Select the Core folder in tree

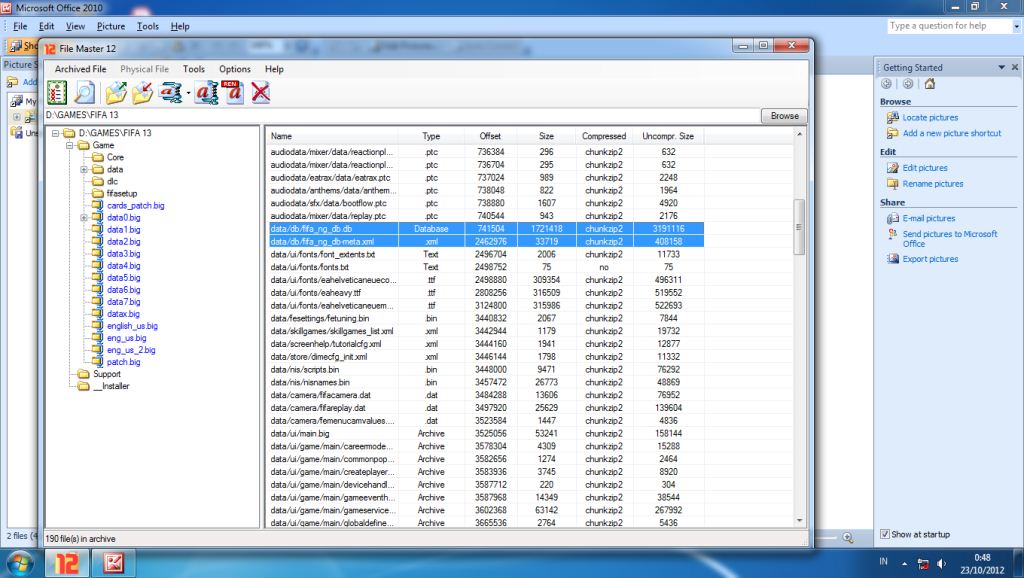(116, 157)
